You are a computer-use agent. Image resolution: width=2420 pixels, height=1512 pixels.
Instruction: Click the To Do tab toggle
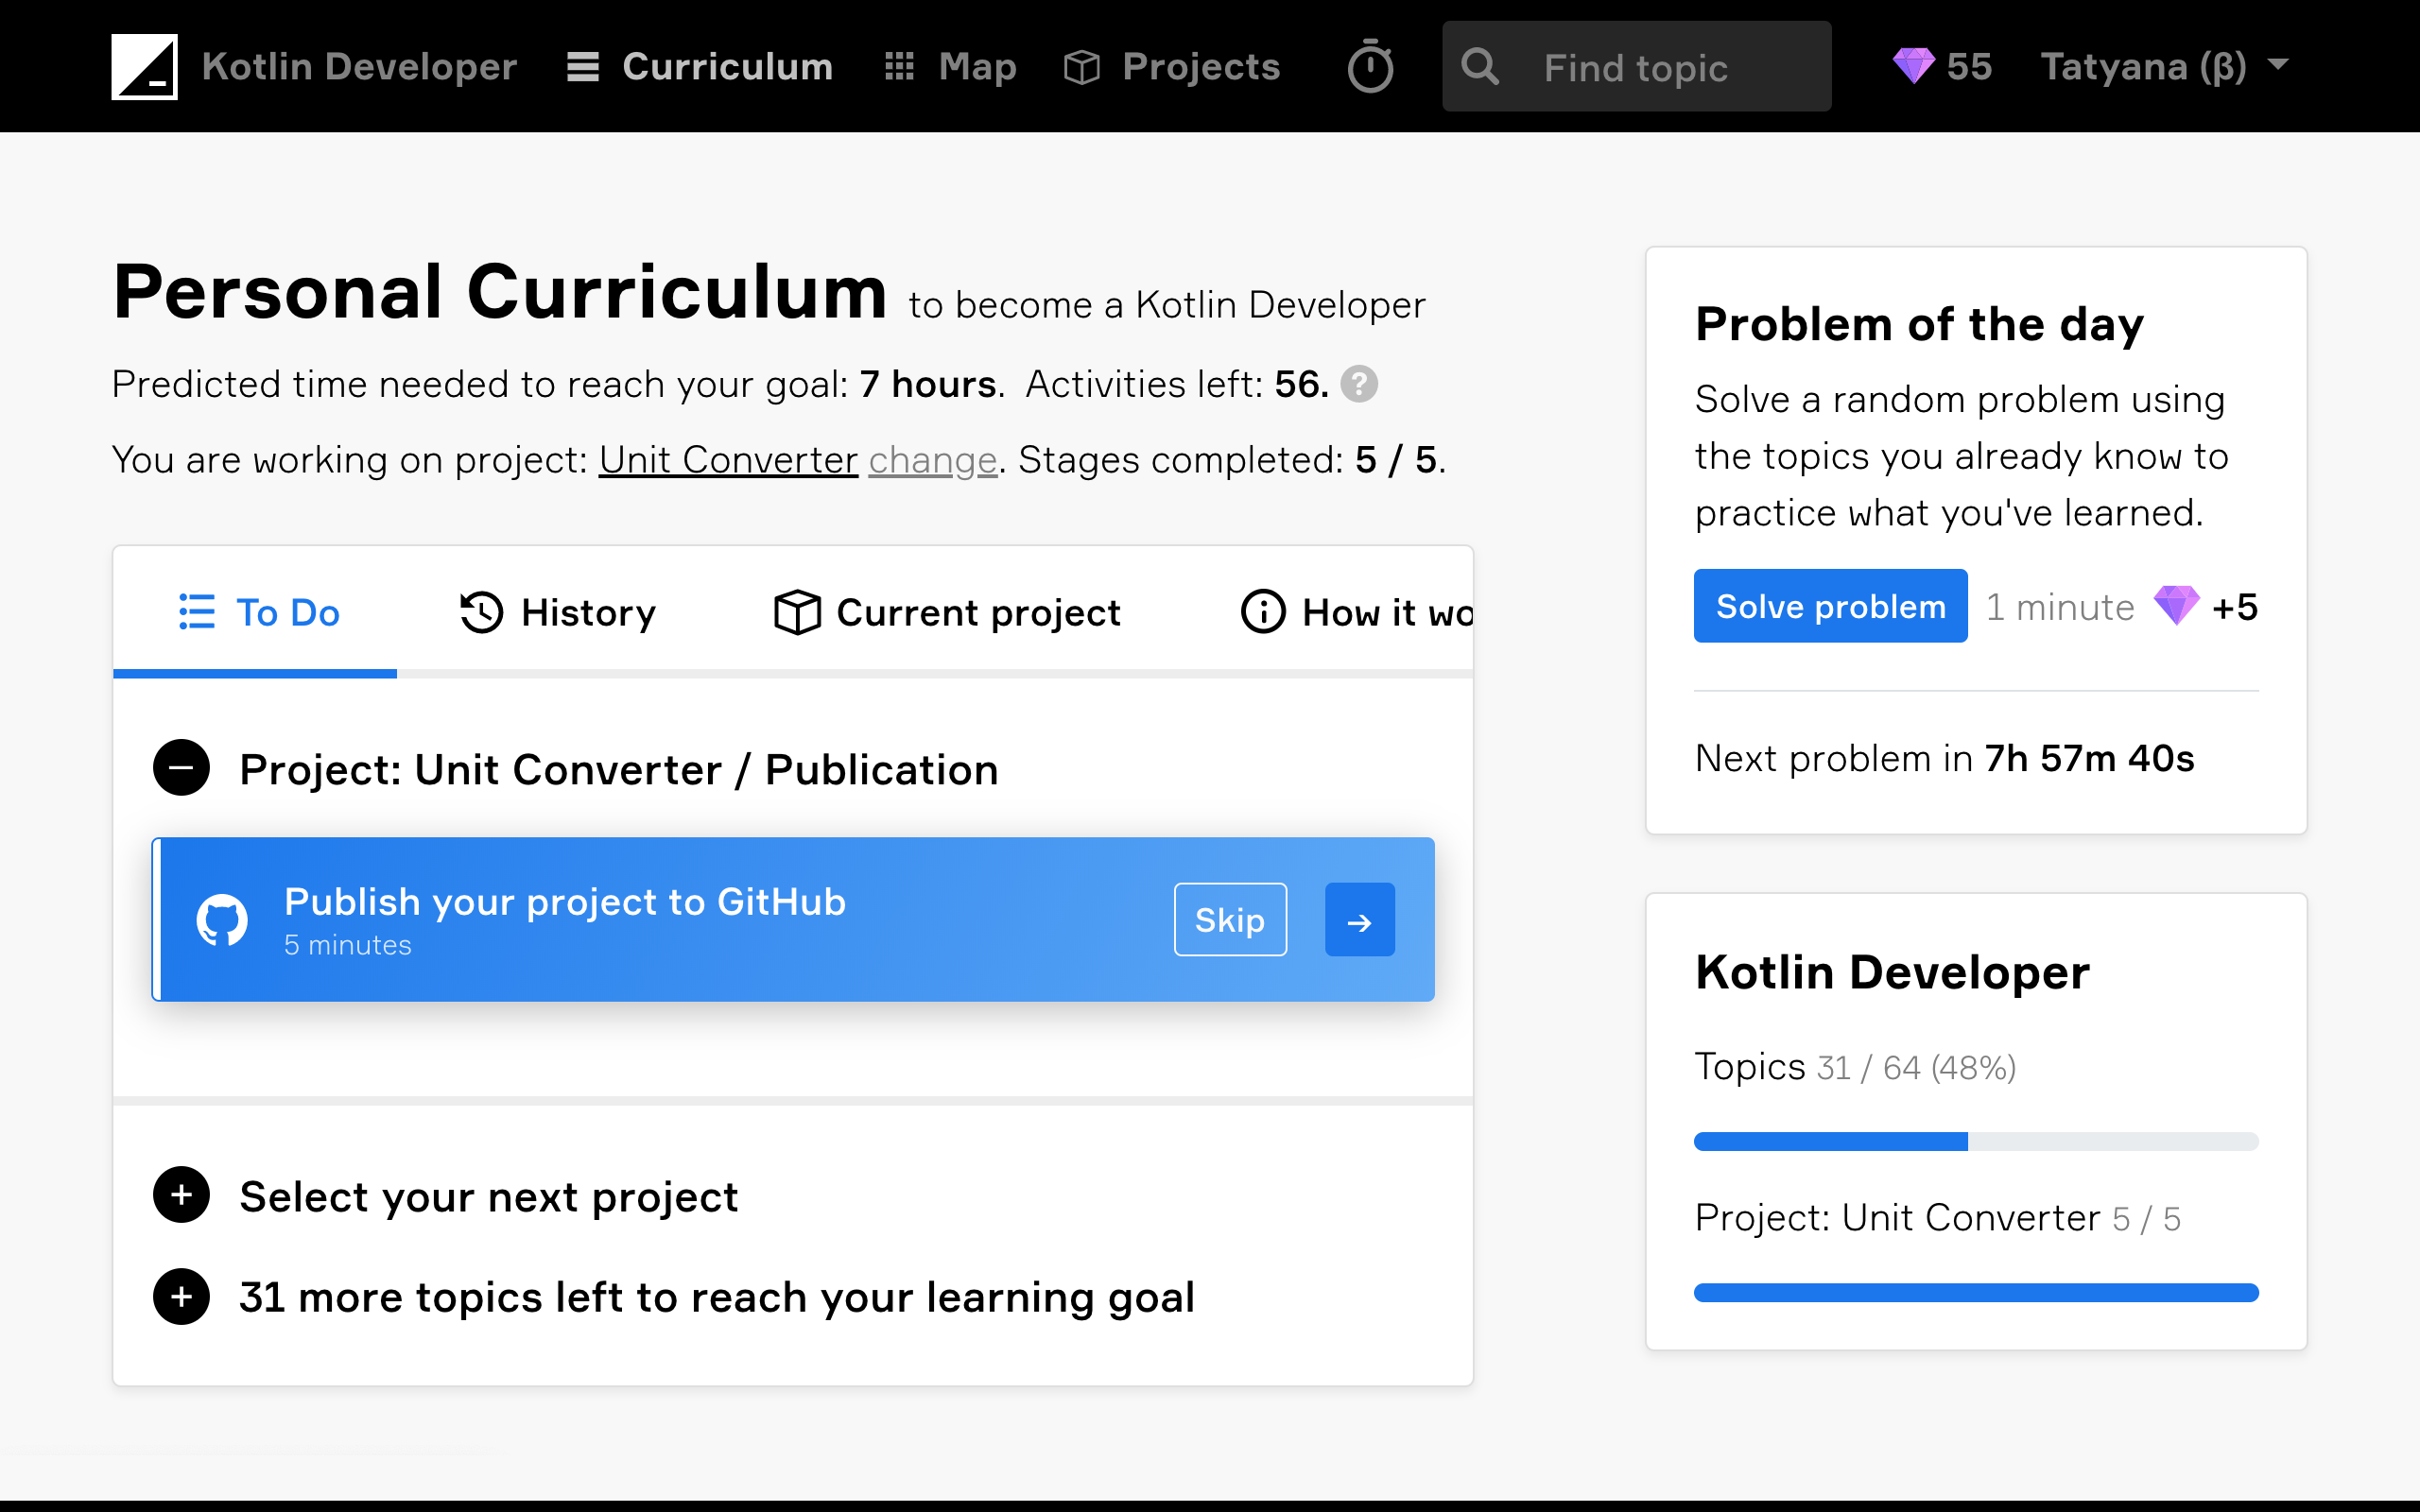click(x=258, y=611)
